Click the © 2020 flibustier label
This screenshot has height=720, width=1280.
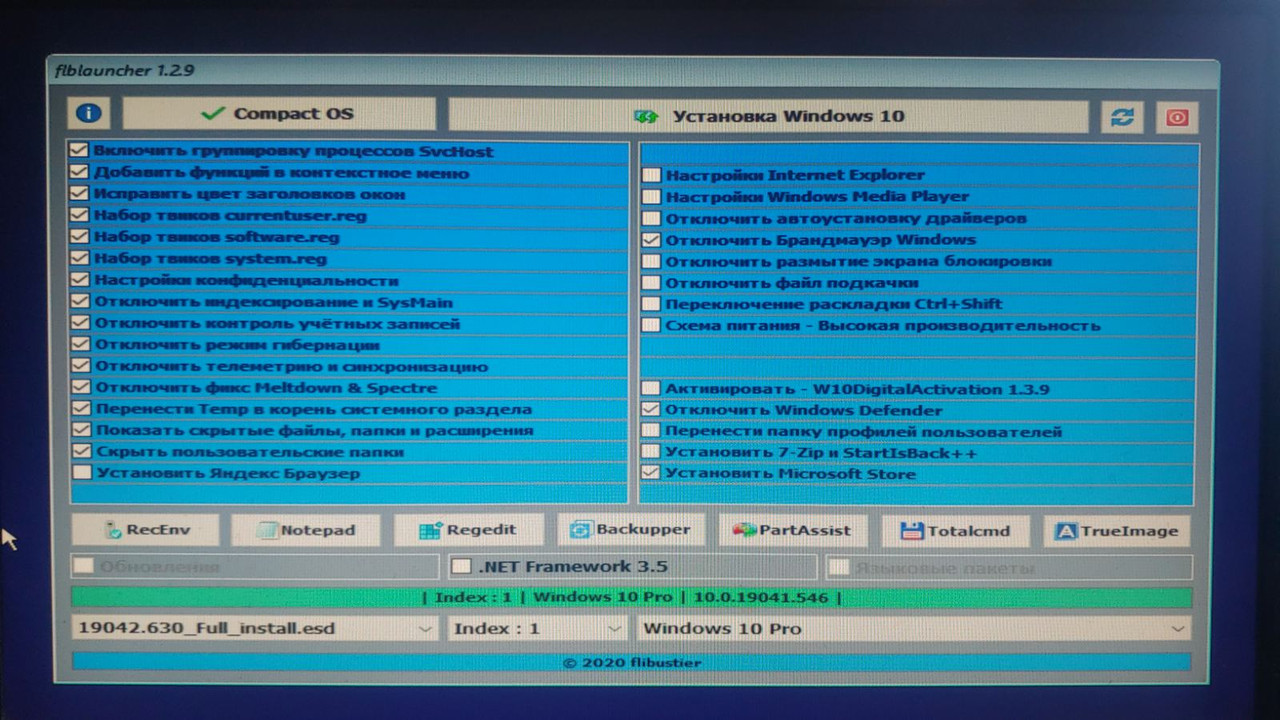click(x=632, y=662)
